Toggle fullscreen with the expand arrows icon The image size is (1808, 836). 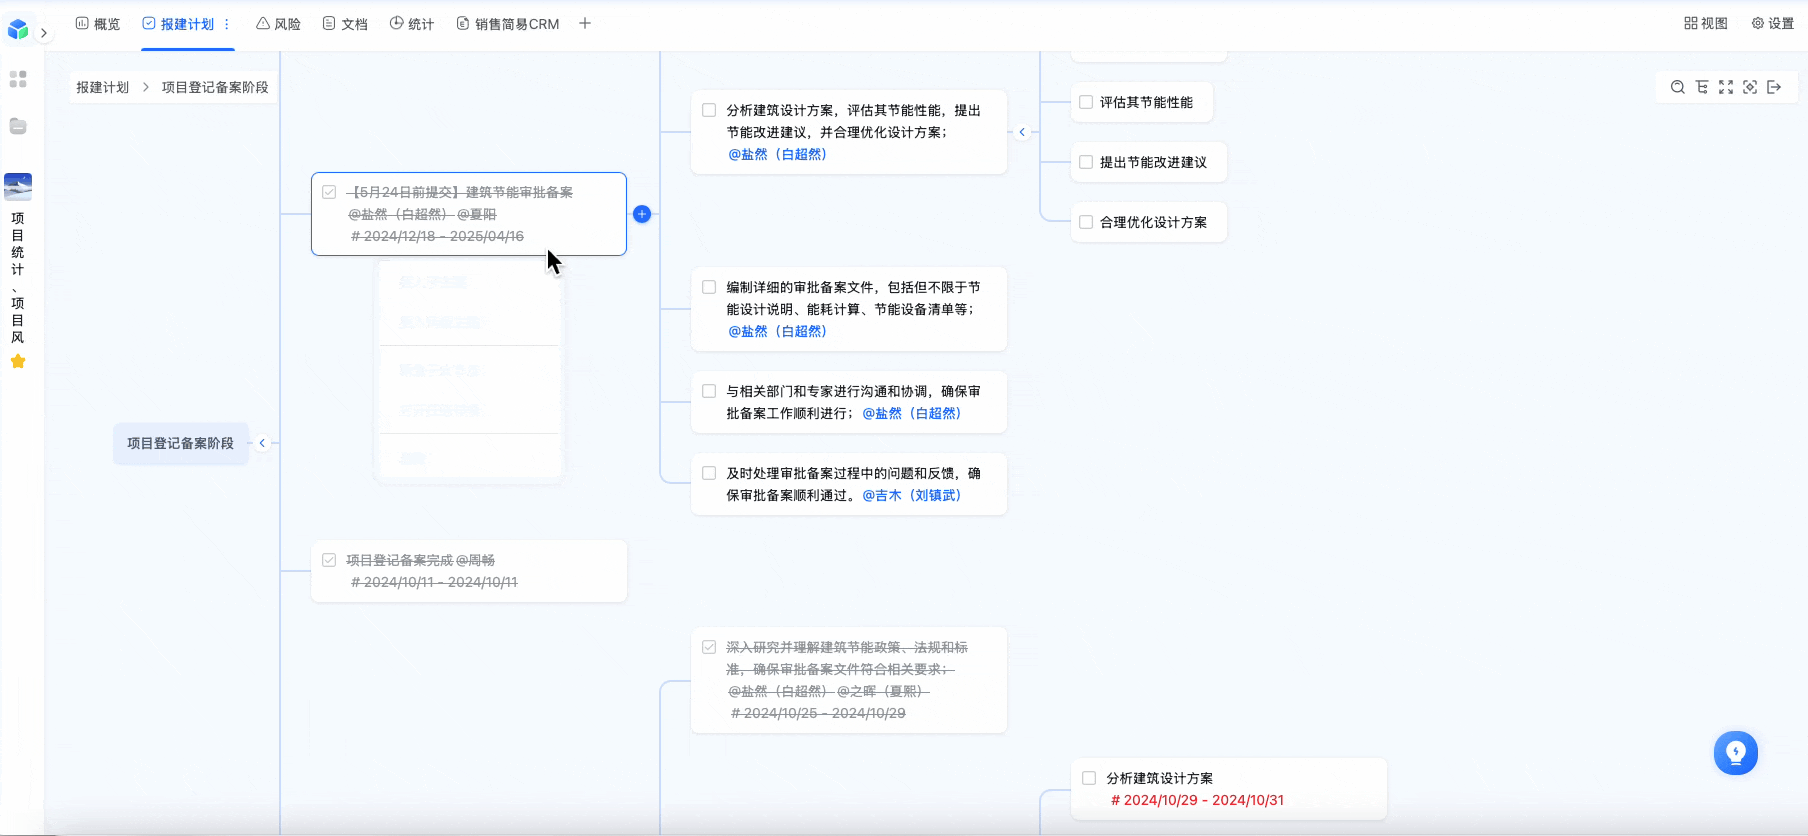1726,87
